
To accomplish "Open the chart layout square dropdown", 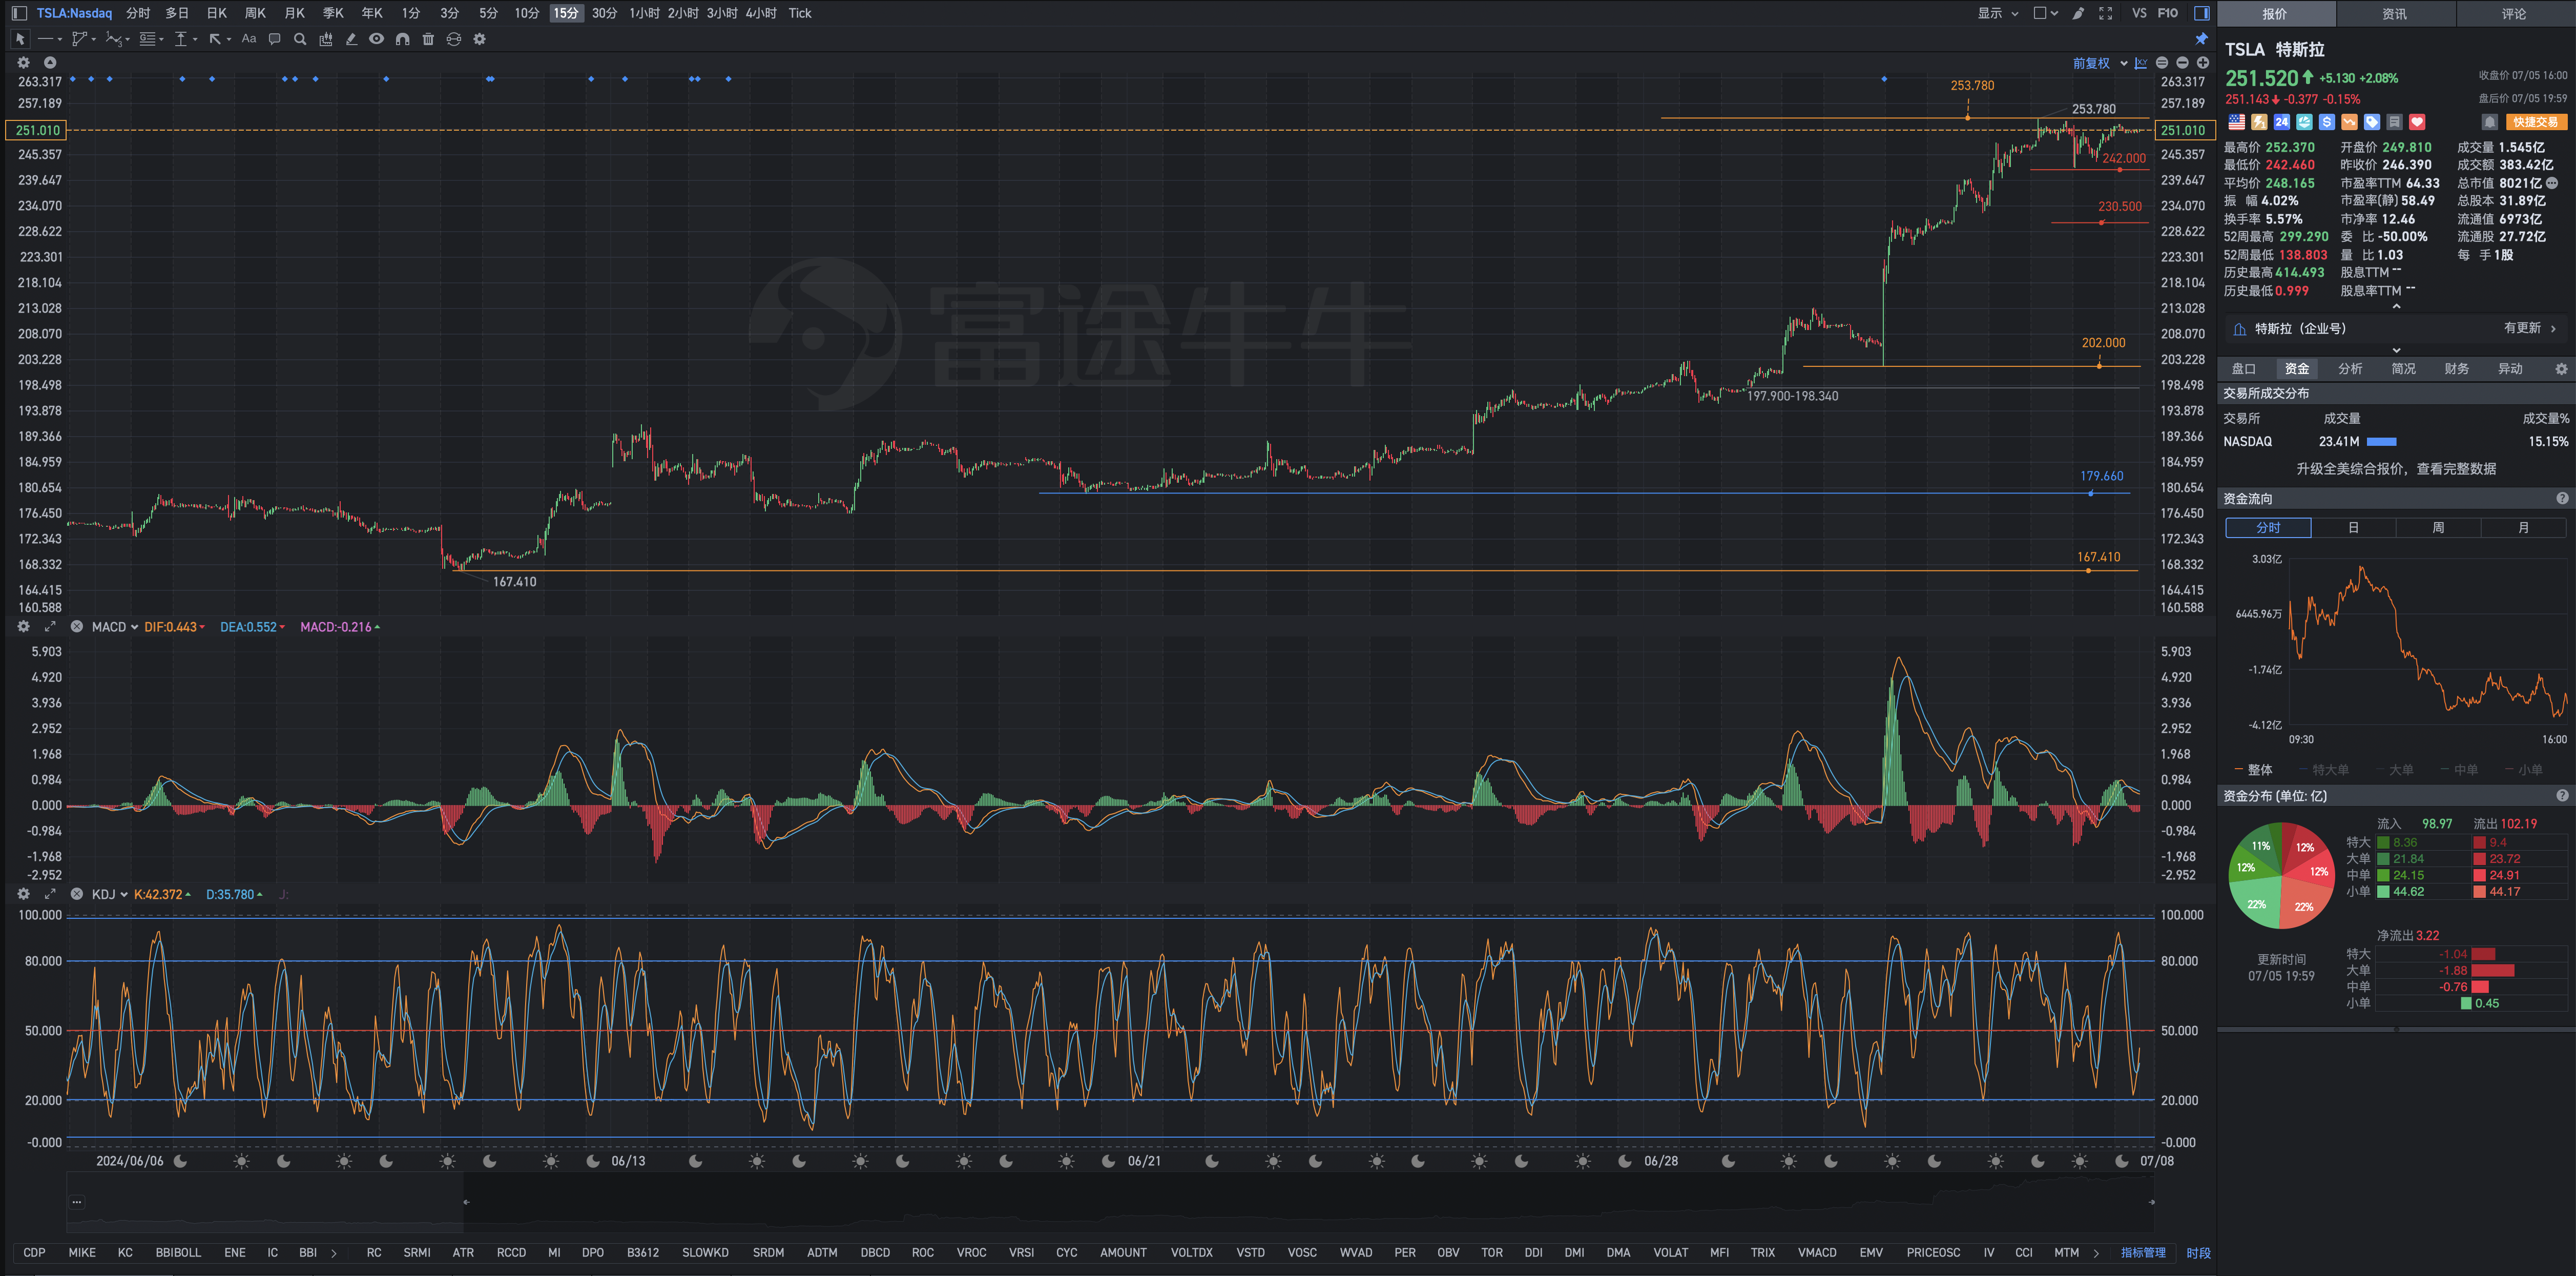I will click(2046, 13).
